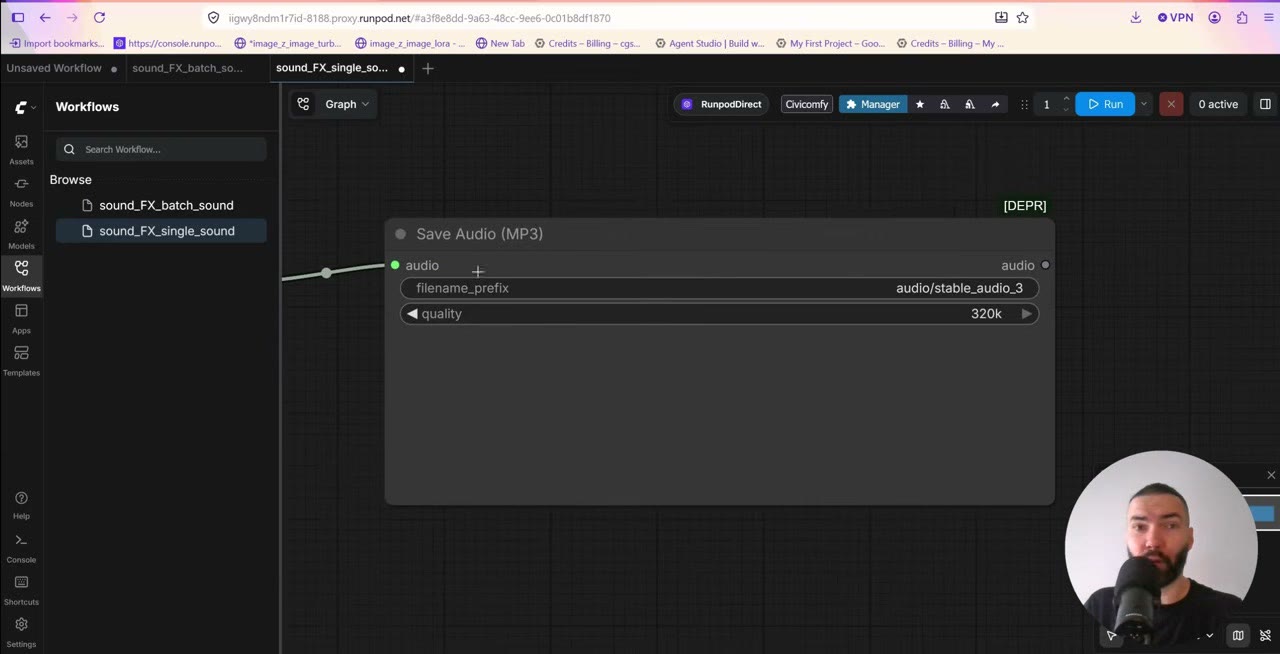Open the Models sidebar panel
This screenshot has width=1280, height=654.
point(21,233)
